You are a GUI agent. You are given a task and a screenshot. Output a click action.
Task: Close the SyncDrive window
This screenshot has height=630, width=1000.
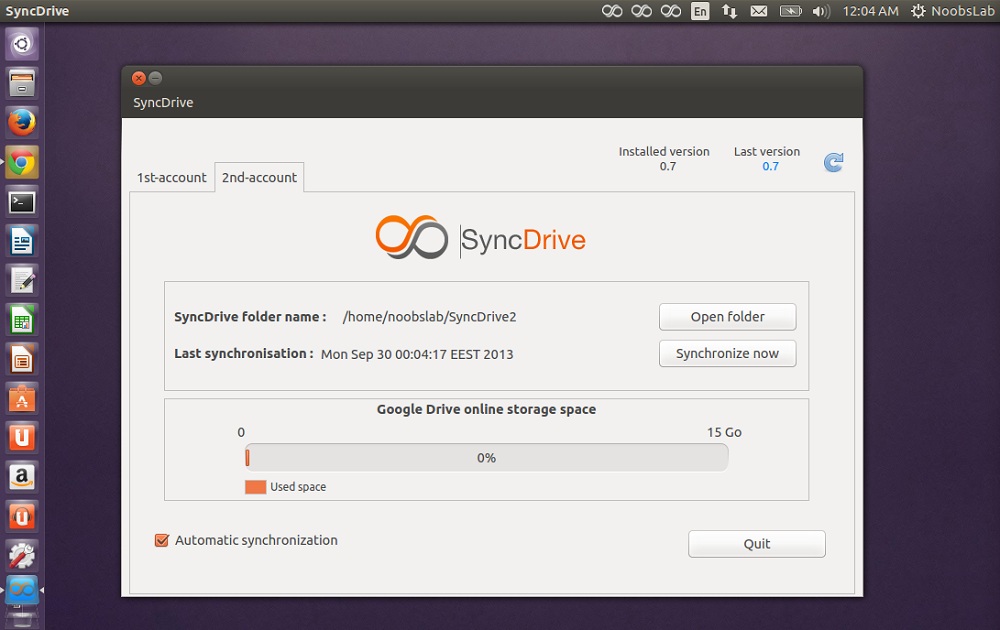[x=138, y=78]
